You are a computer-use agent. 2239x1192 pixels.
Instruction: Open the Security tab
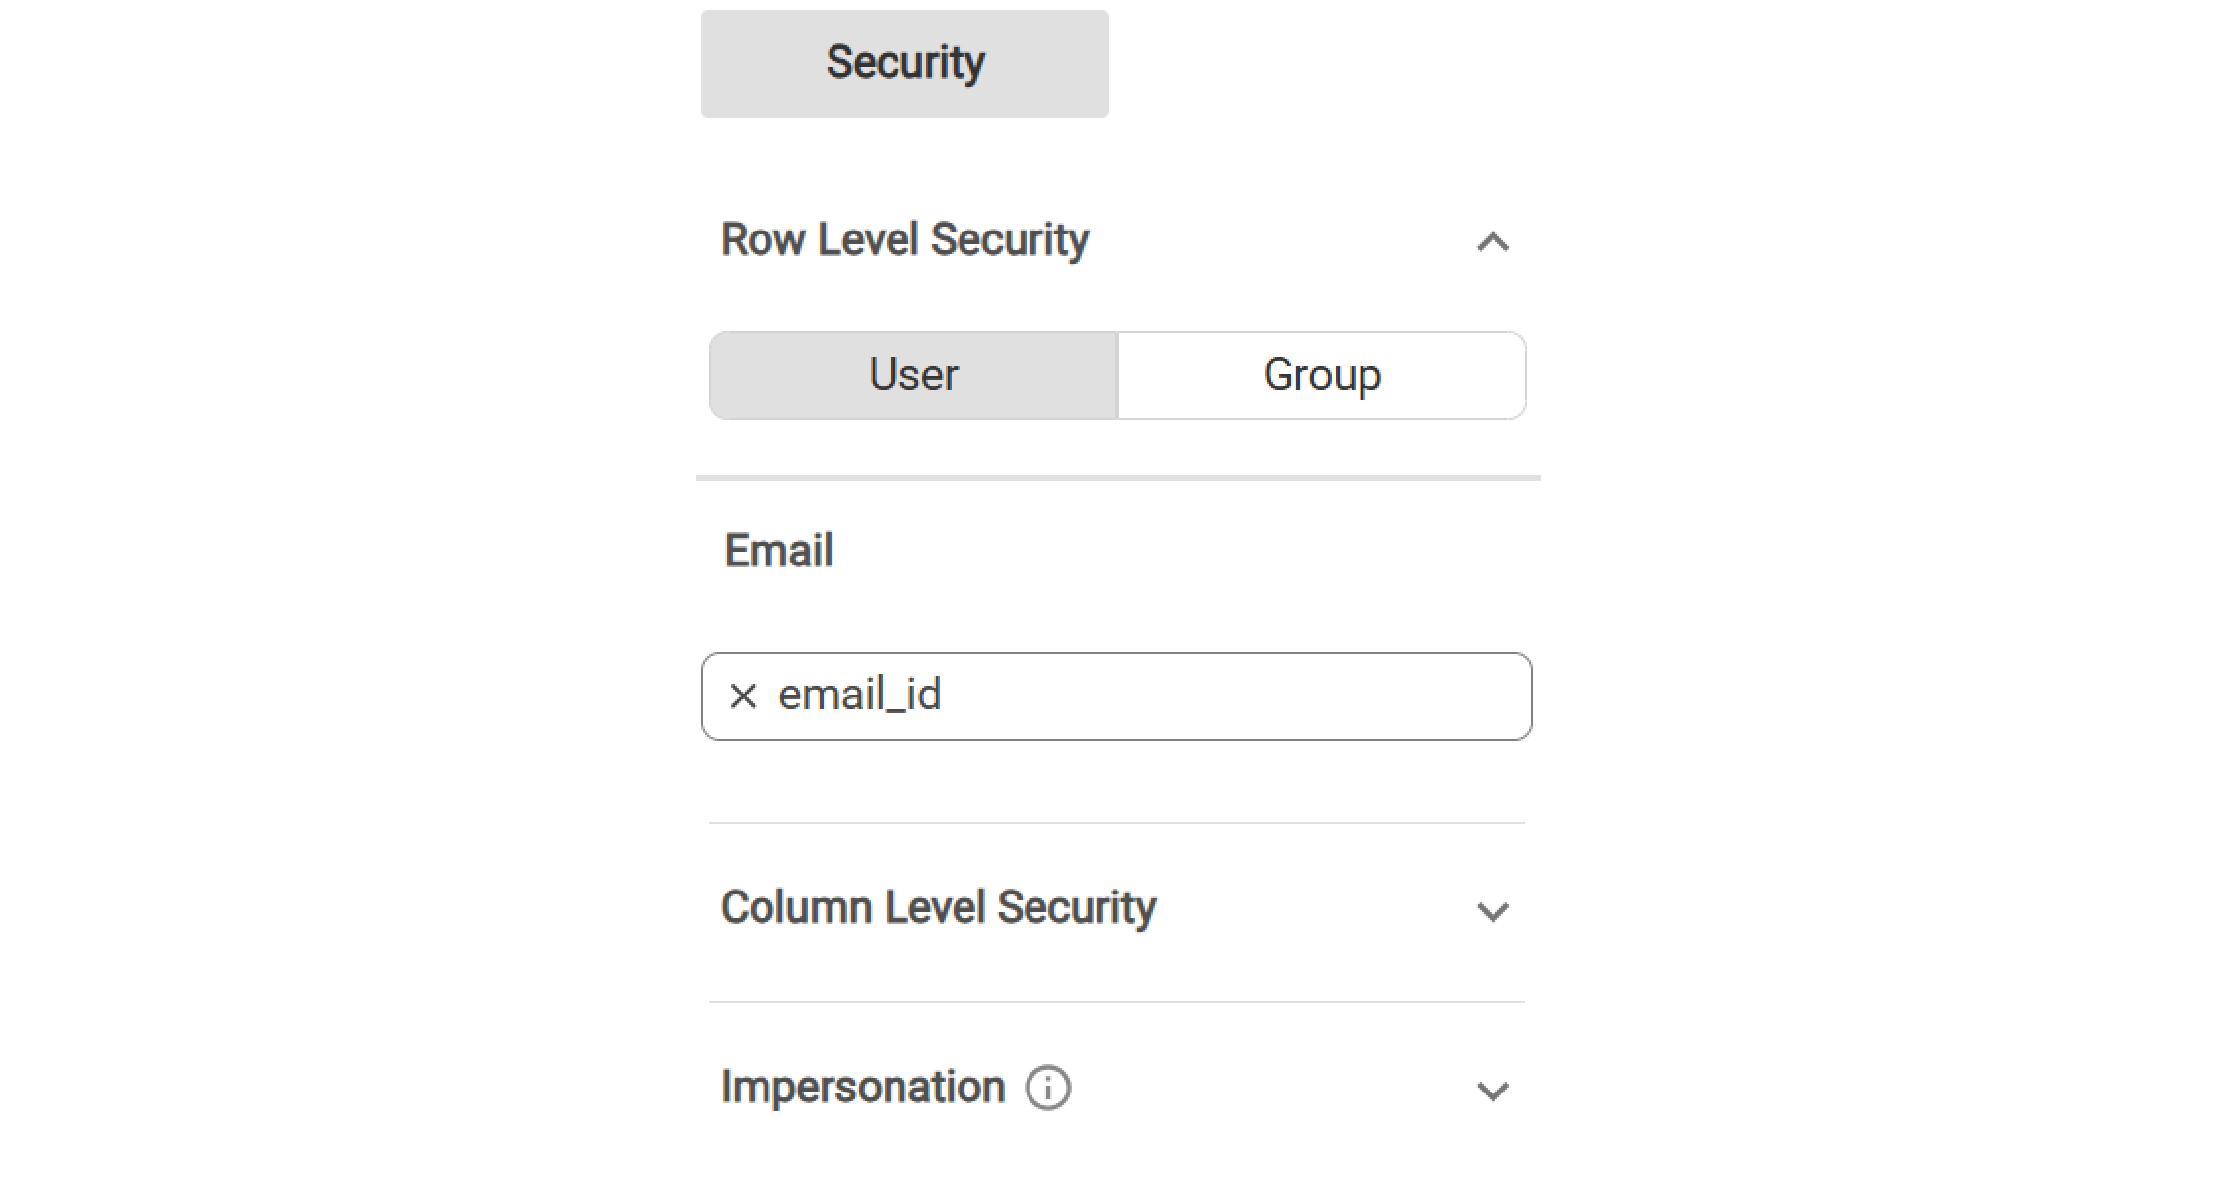click(904, 63)
